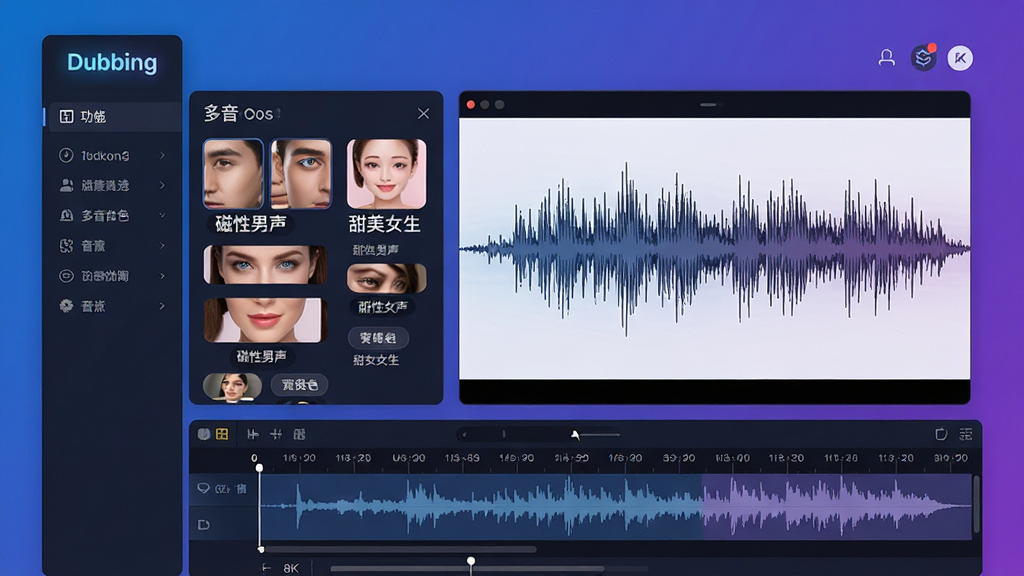1024x576 pixels.
Task: Click the puzzle-piece icon in the sidebar
Action: [x=66, y=246]
